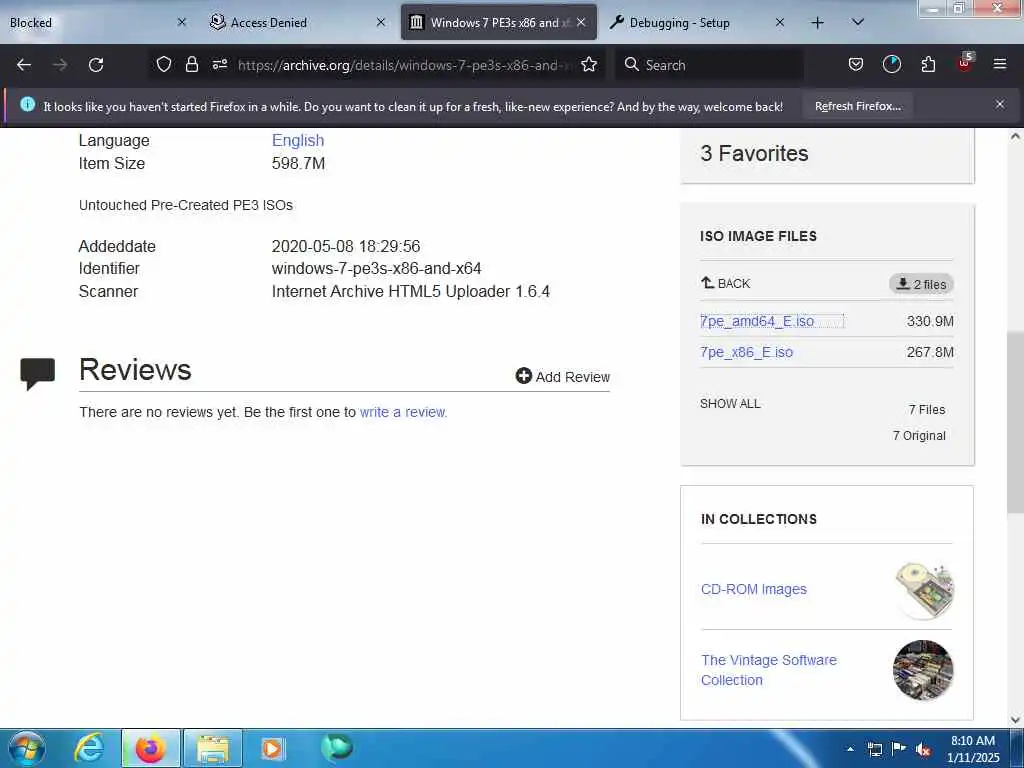Follow the write a review link
Screen dimensions: 1024x768
pos(403,412)
